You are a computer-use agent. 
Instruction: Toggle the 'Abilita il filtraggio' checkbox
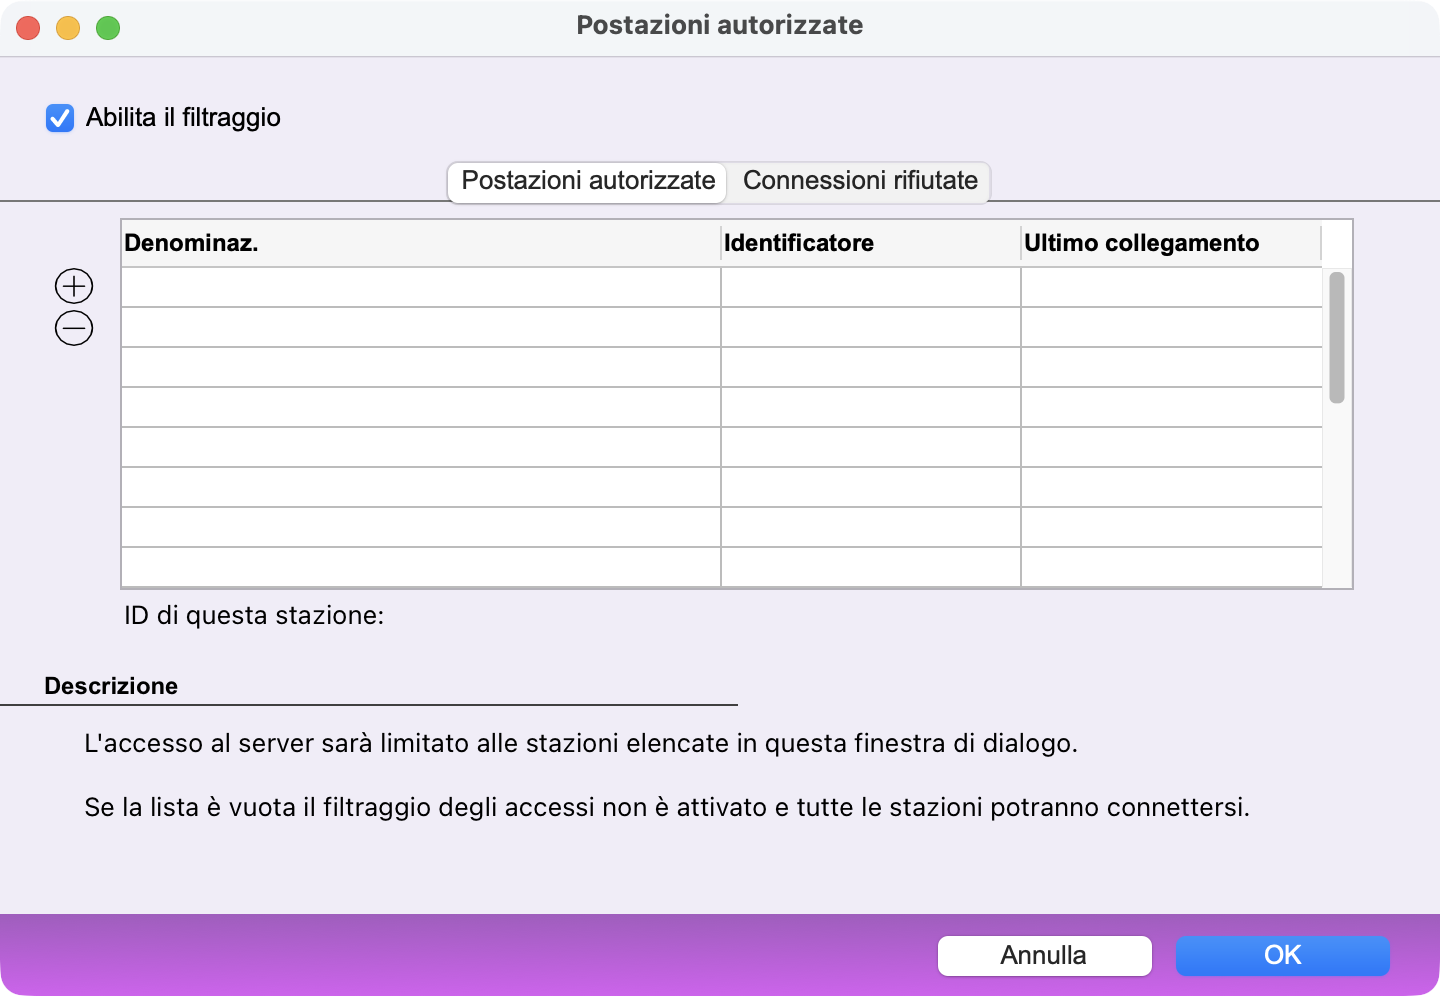click(x=60, y=118)
